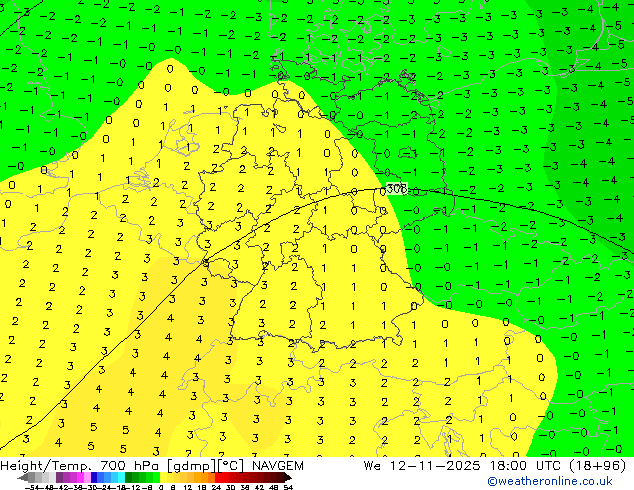The height and width of the screenshot is (490, 634).
Task: Click the [°C] unit label in the caption
Action: point(230,466)
